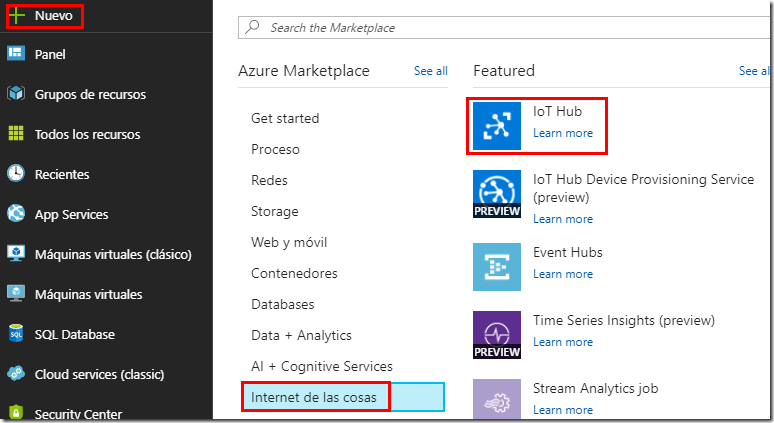The width and height of the screenshot is (774, 423).
Task: Select the Cloud services (classic) icon
Action: point(16,373)
